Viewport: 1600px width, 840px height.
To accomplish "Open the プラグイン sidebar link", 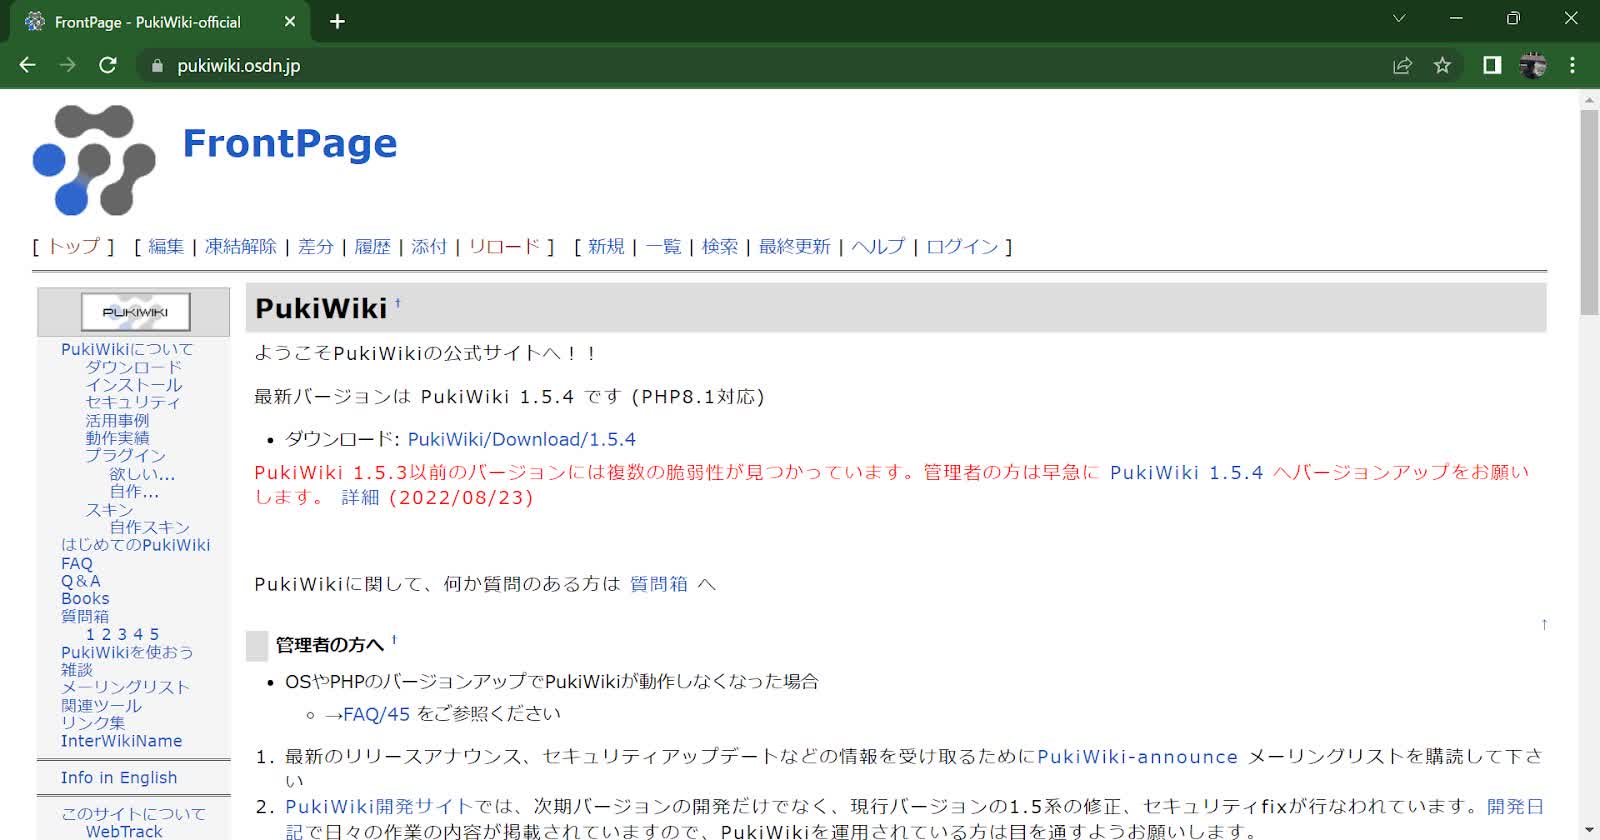I will pos(125,455).
